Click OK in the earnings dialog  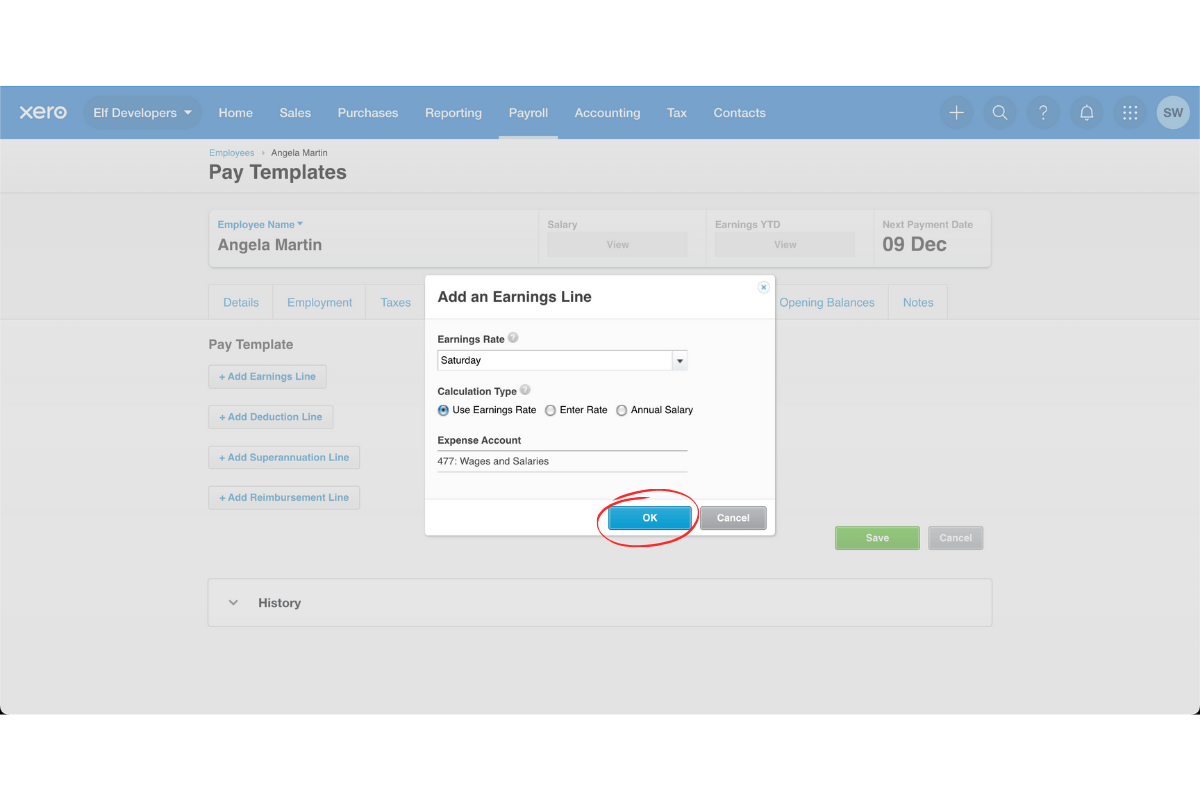[650, 518]
